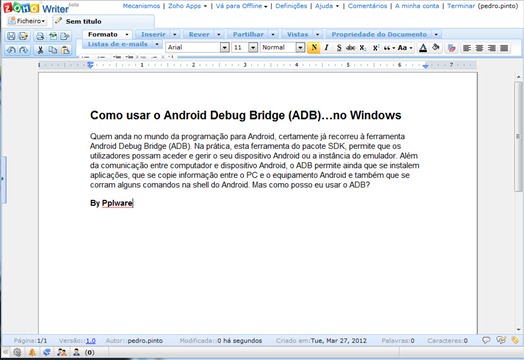Open the Vá para Offline option
The image size is (524, 360).
[241, 6]
